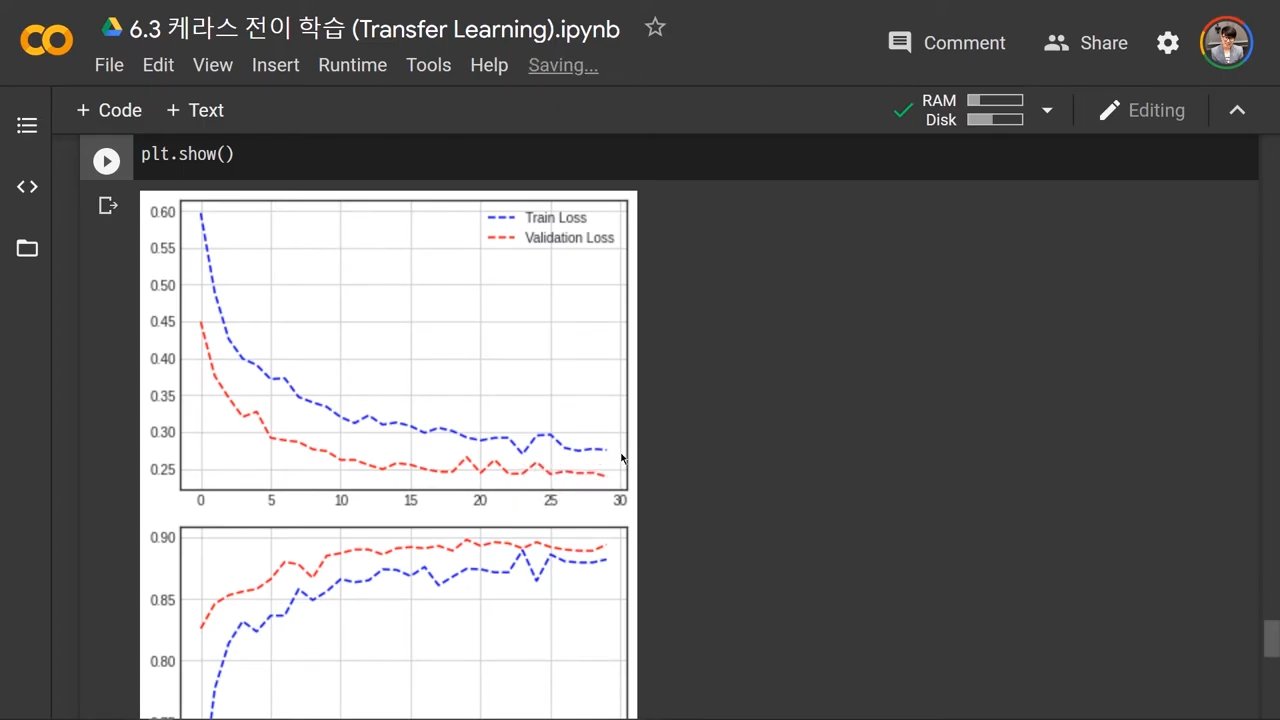
Task: Open the Tools menu
Action: (428, 65)
